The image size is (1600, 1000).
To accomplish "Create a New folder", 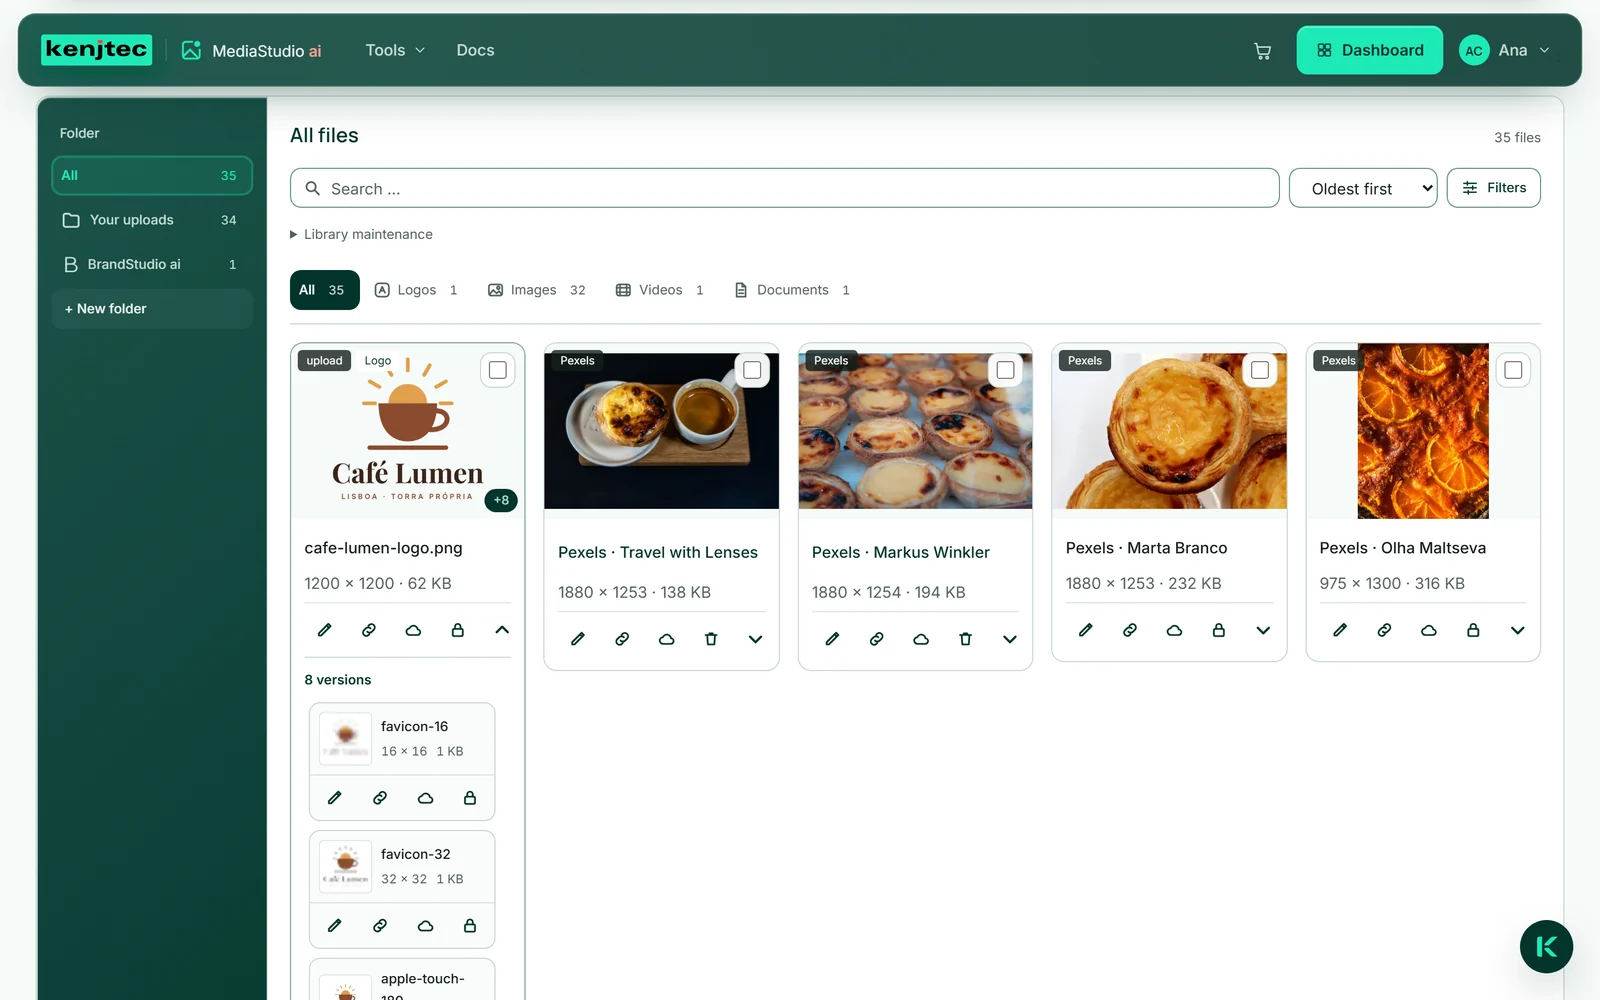I will 152,309.
